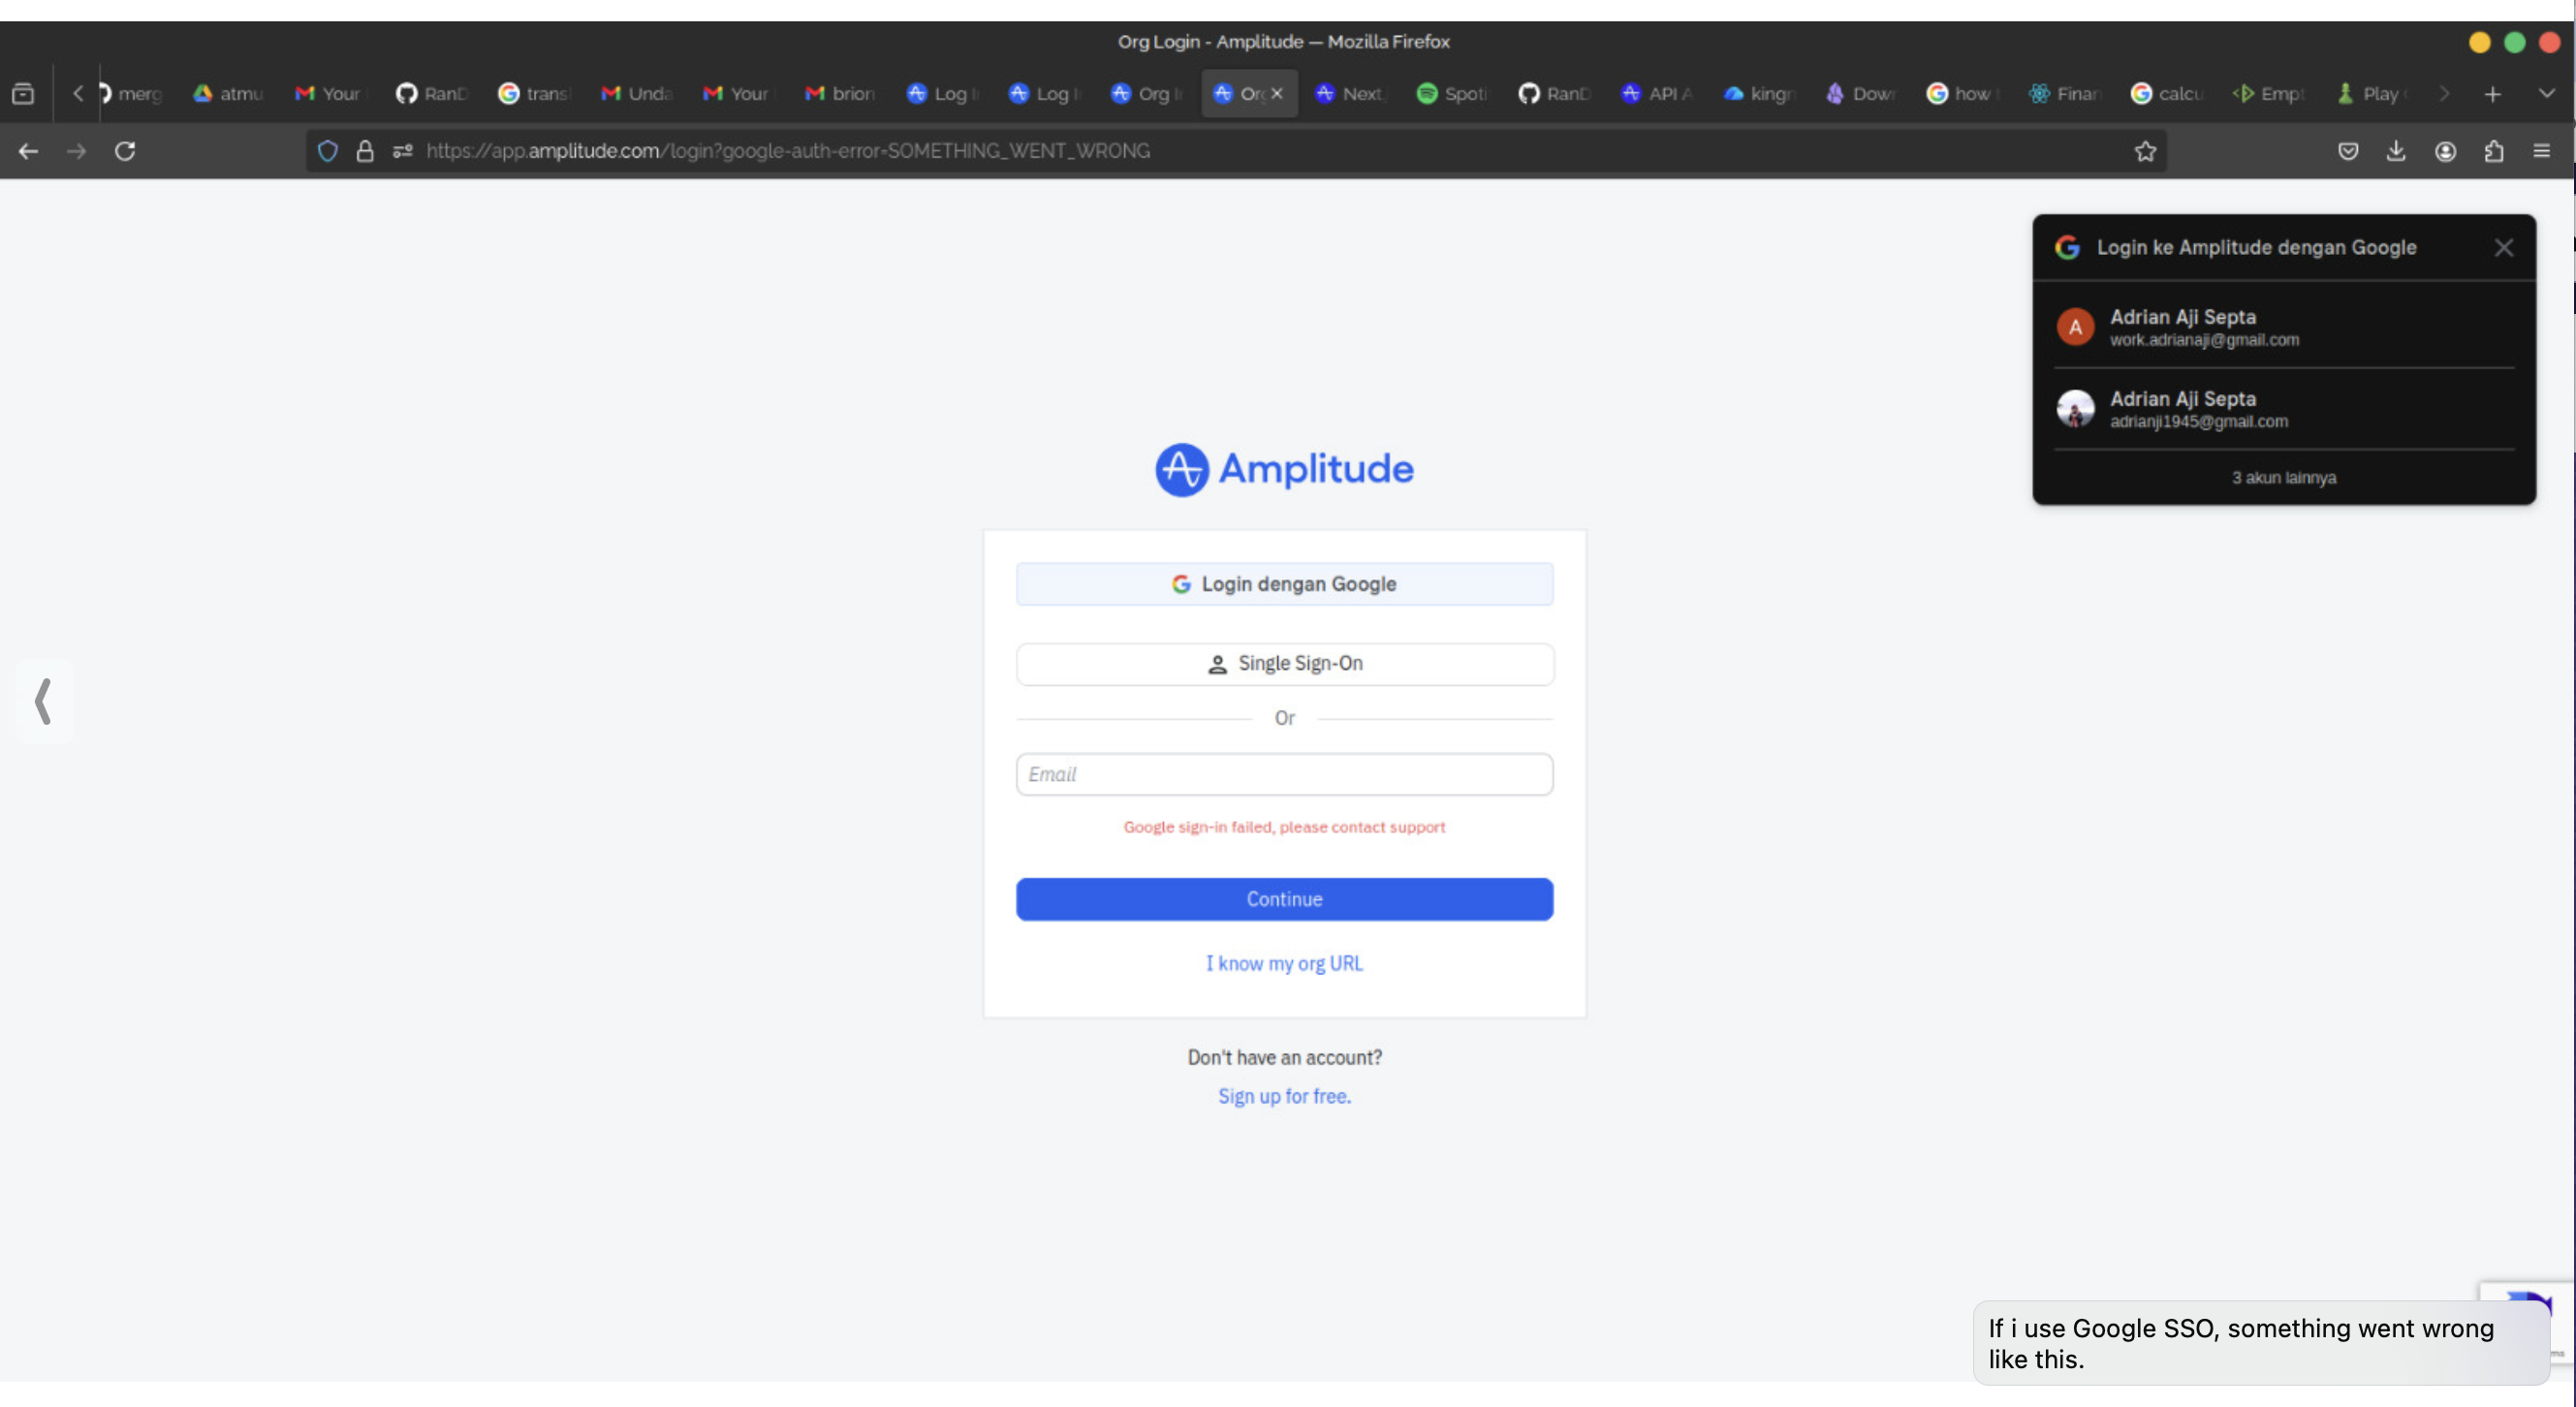Viewport: 2576px width, 1407px height.
Task: Switch to the Spotify tab
Action: 1452,93
